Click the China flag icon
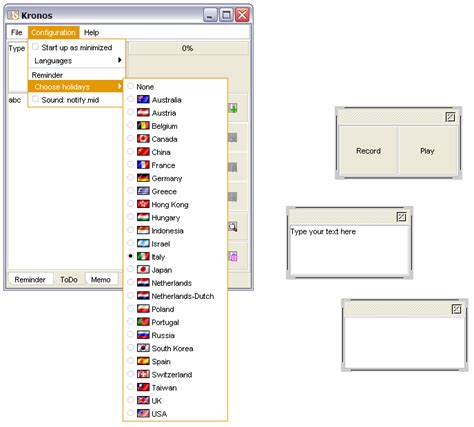The image size is (474, 427). click(x=143, y=152)
